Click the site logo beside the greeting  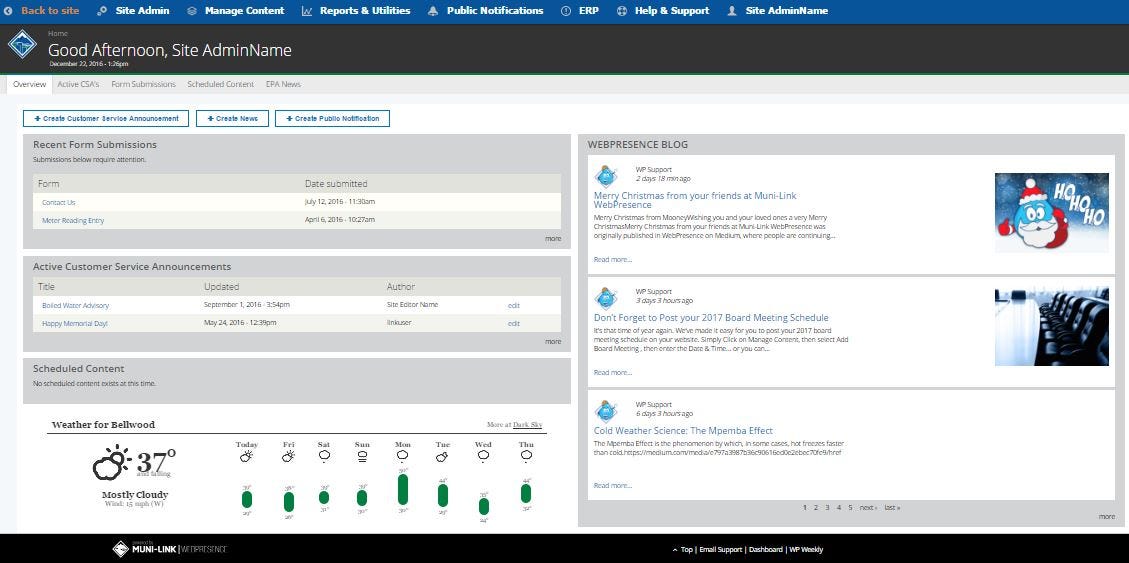click(x=22, y=45)
